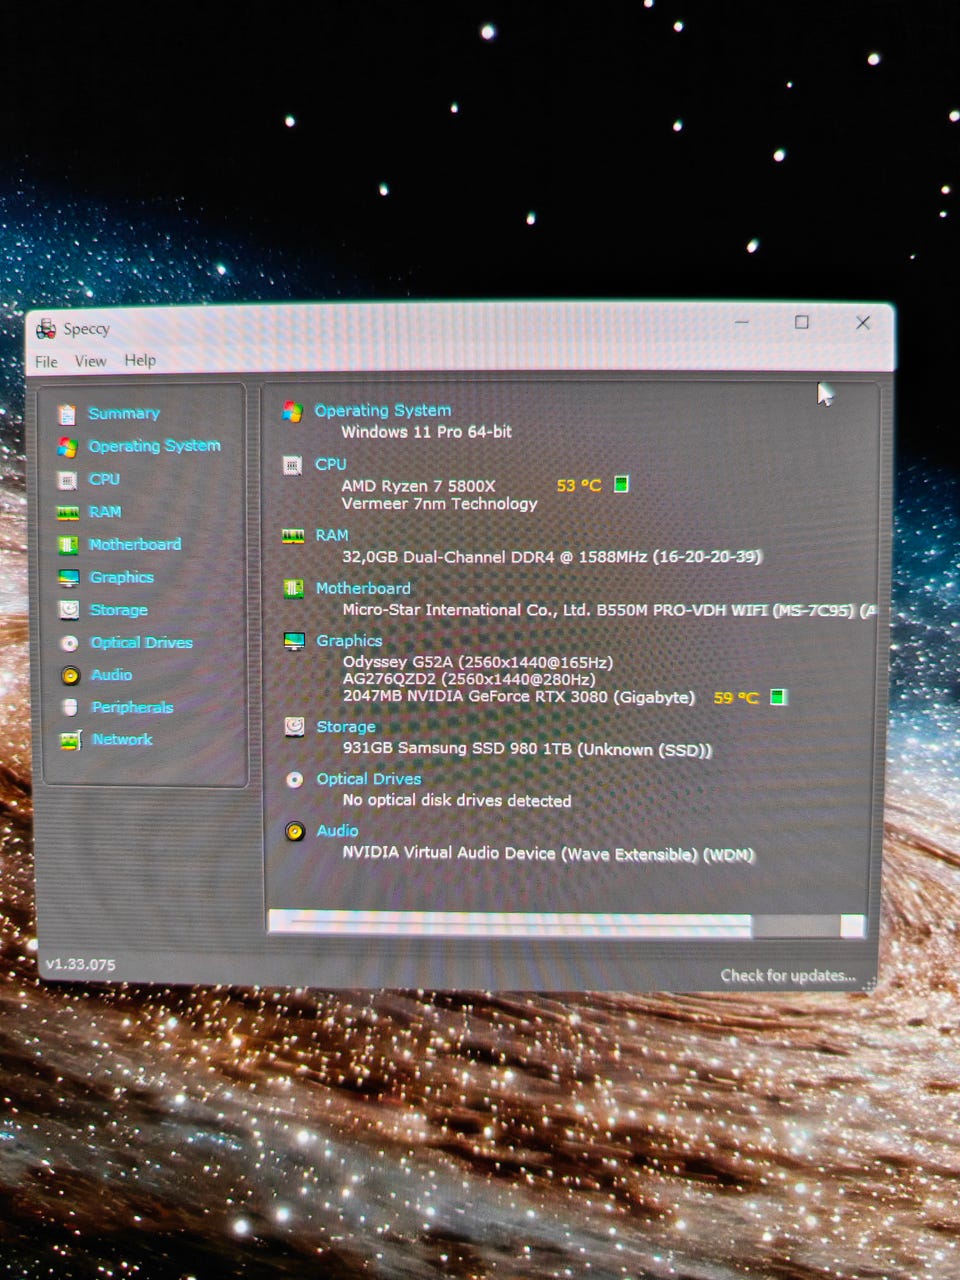Click Check for updates link
This screenshot has height=1280, width=960.
click(x=788, y=975)
